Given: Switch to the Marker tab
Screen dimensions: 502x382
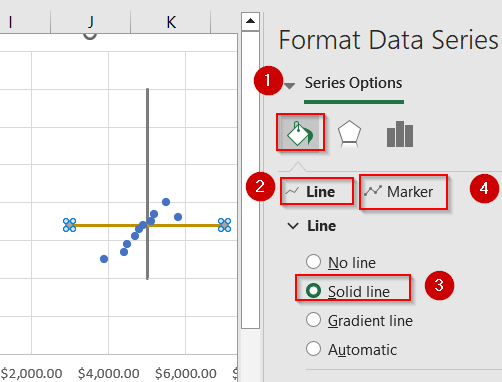Looking at the screenshot, I should coord(403,192).
